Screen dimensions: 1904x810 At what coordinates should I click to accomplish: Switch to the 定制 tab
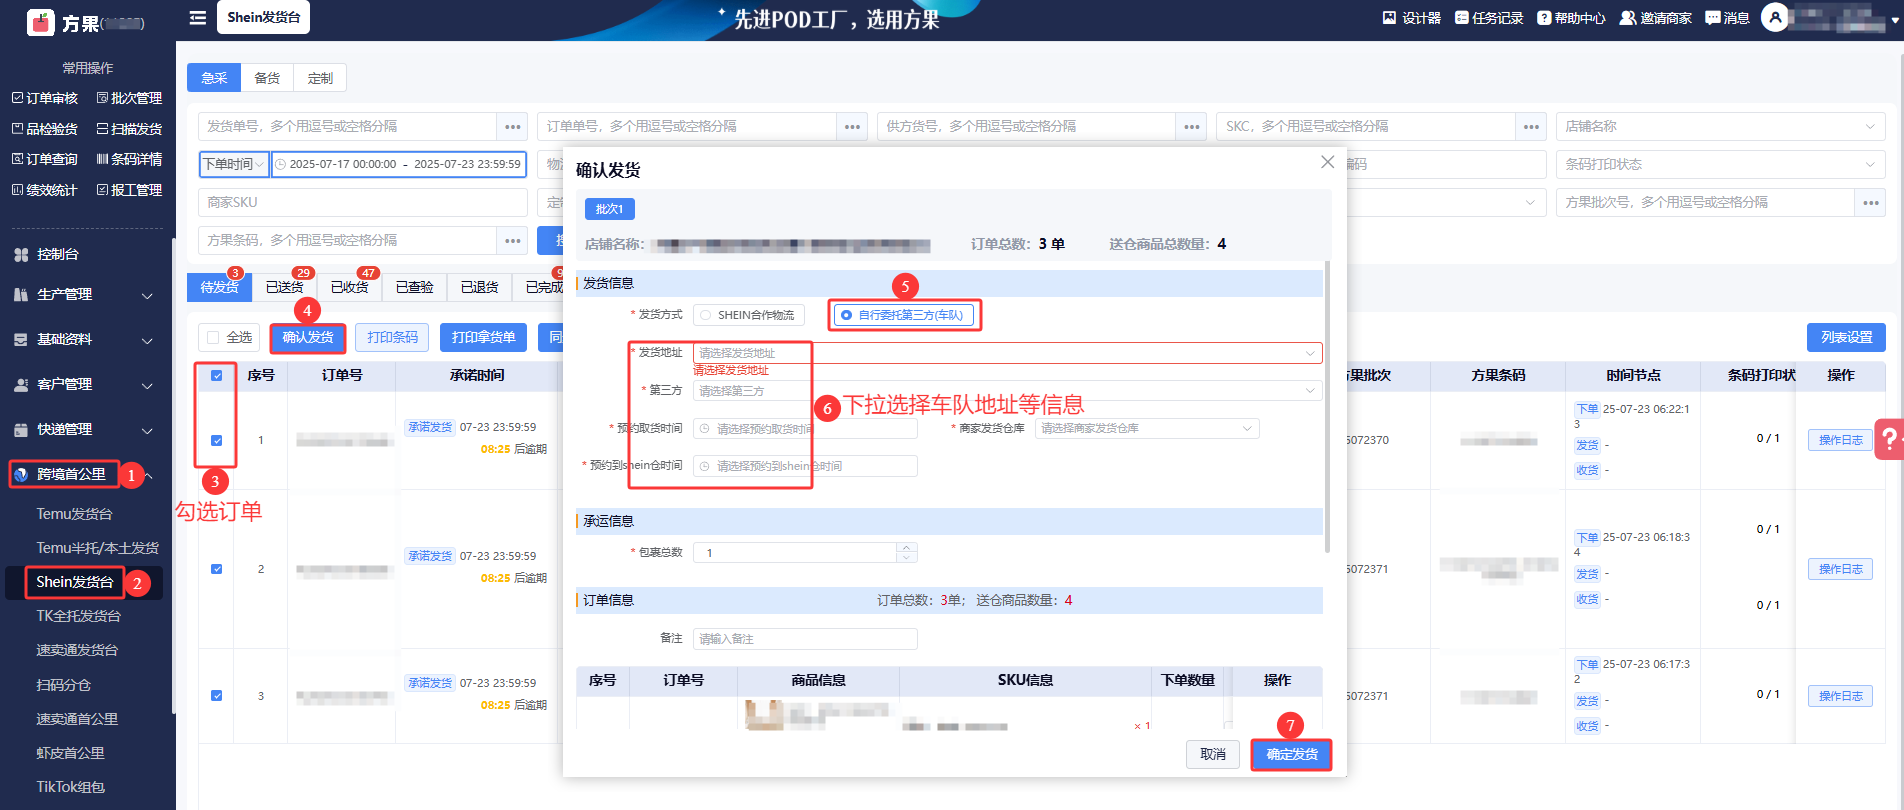coord(320,78)
